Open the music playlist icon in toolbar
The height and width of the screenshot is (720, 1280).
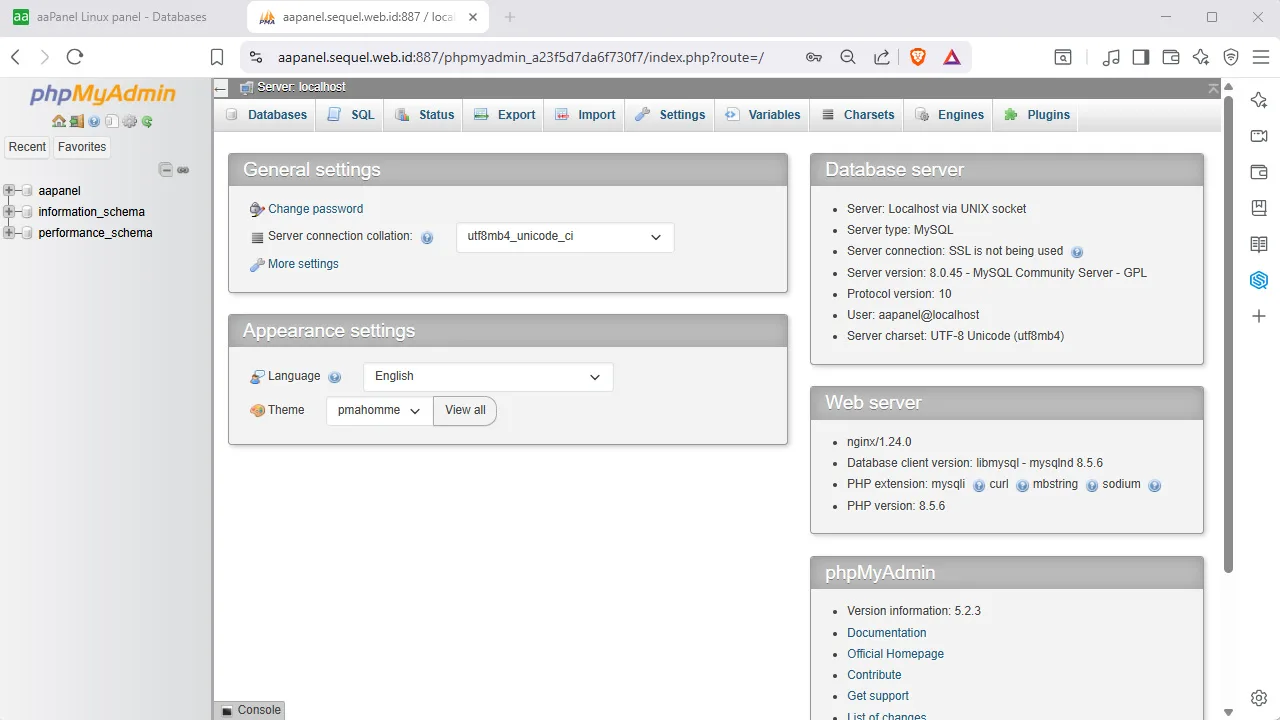1111,57
